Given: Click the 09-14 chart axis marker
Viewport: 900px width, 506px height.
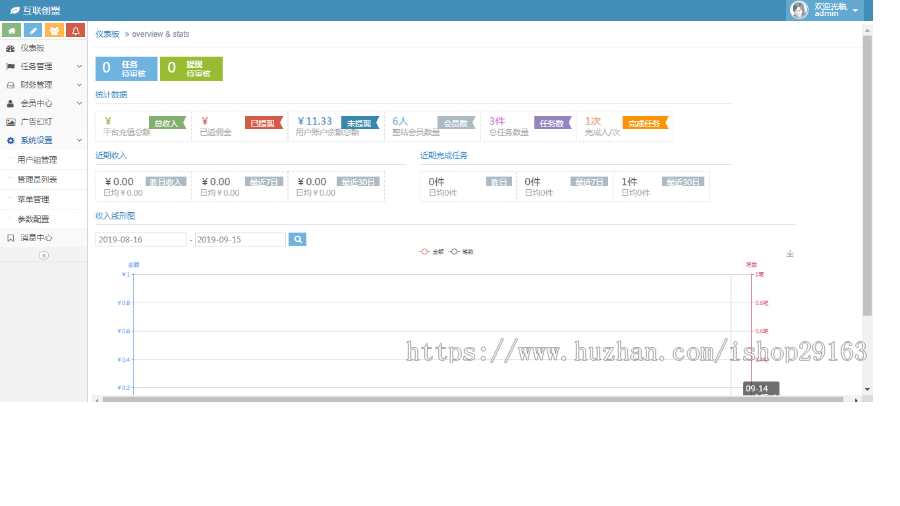Looking at the screenshot, I should coord(761,388).
